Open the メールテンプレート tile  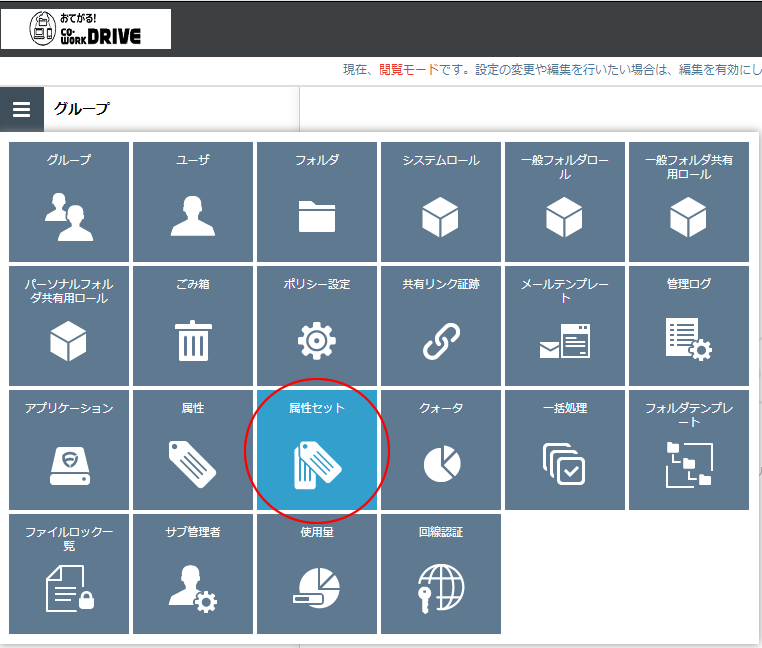565,326
